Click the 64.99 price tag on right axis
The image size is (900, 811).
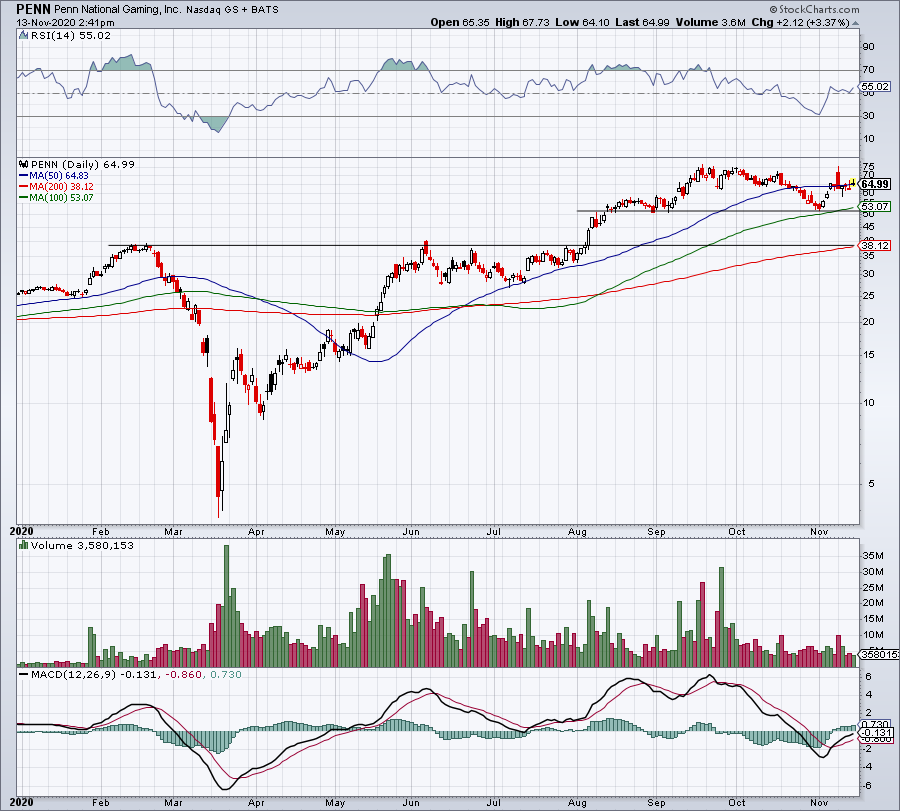(x=876, y=184)
